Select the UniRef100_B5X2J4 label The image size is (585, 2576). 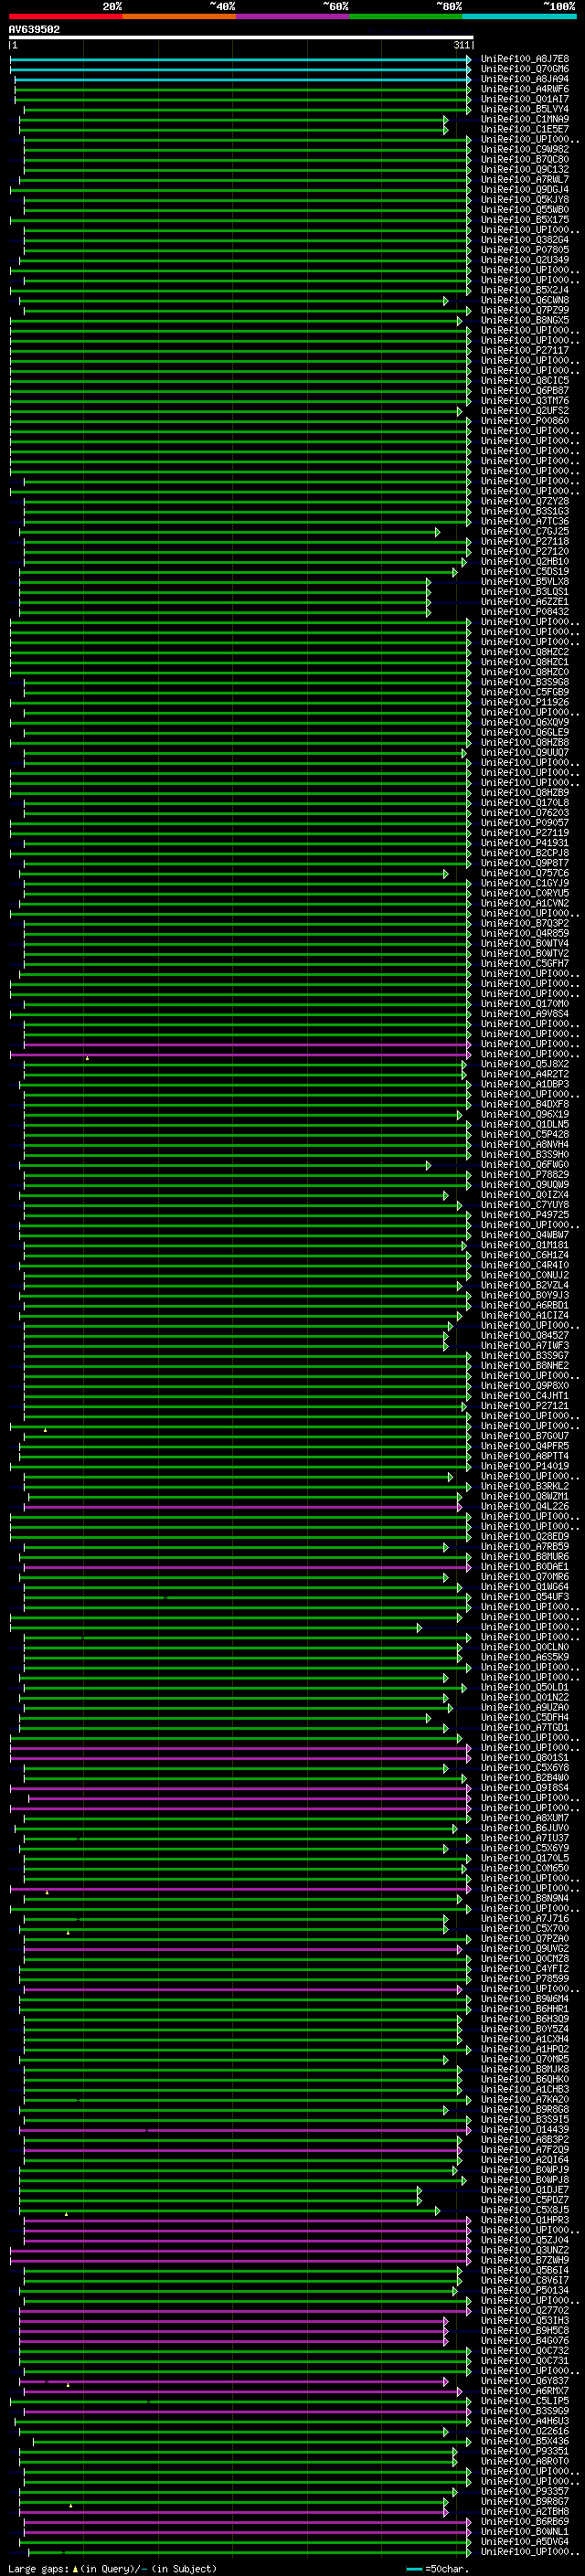click(525, 290)
